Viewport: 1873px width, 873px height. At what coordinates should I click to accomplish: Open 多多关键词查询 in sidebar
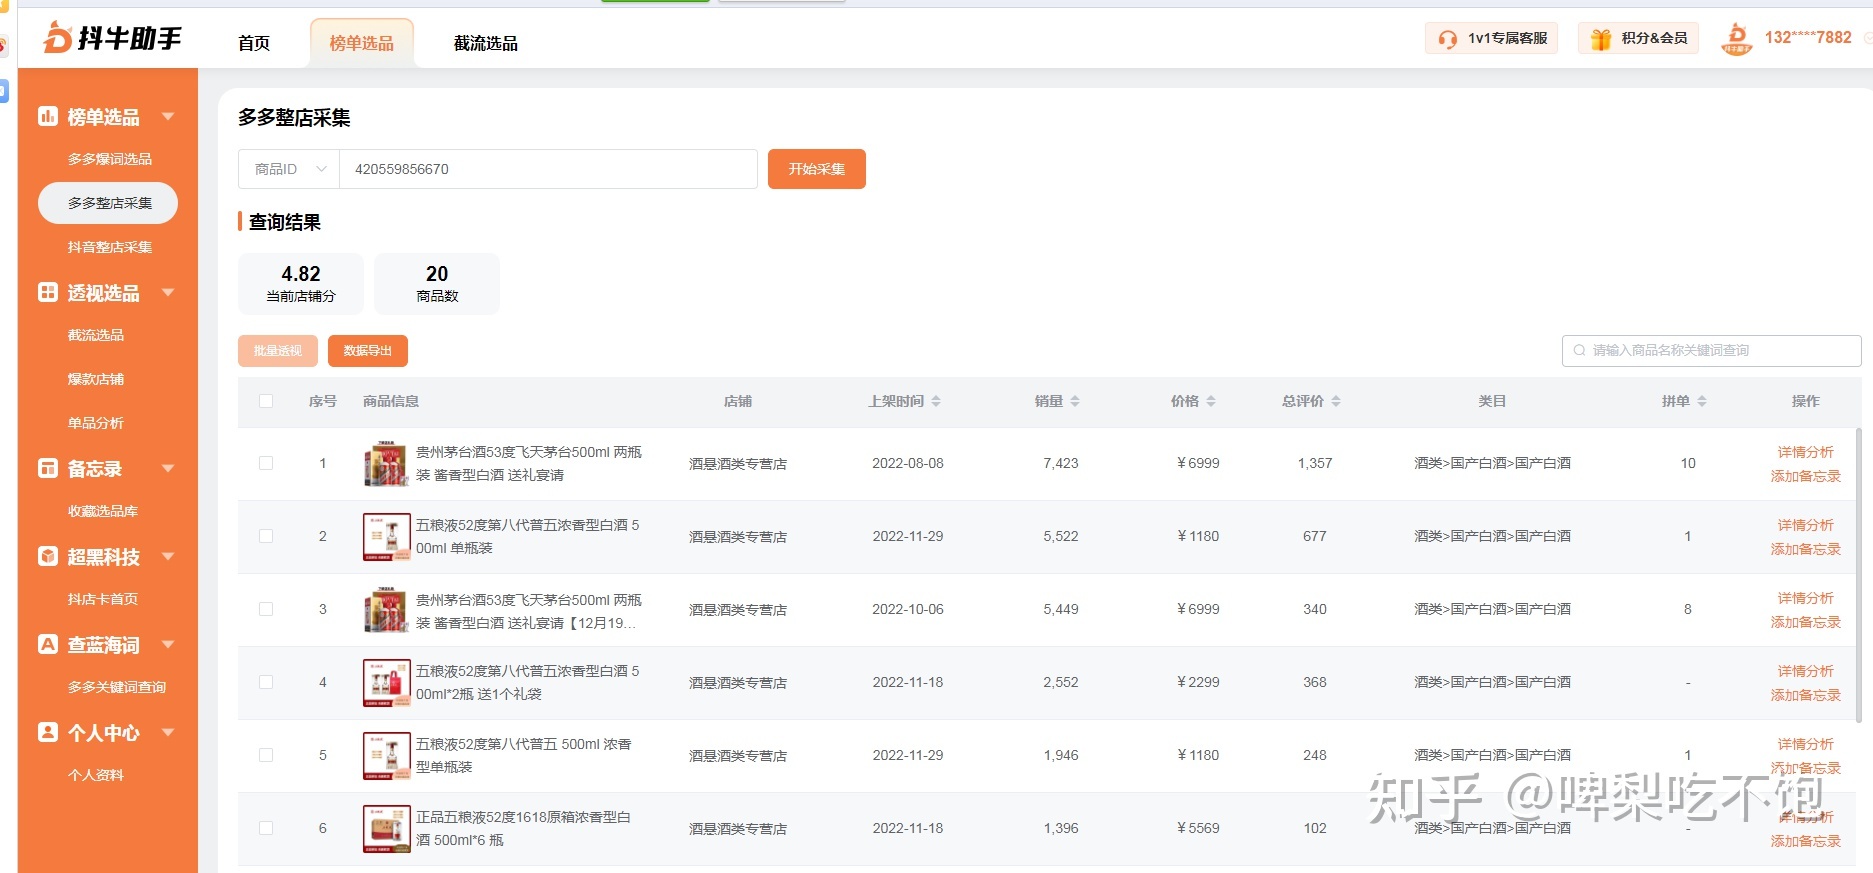117,687
